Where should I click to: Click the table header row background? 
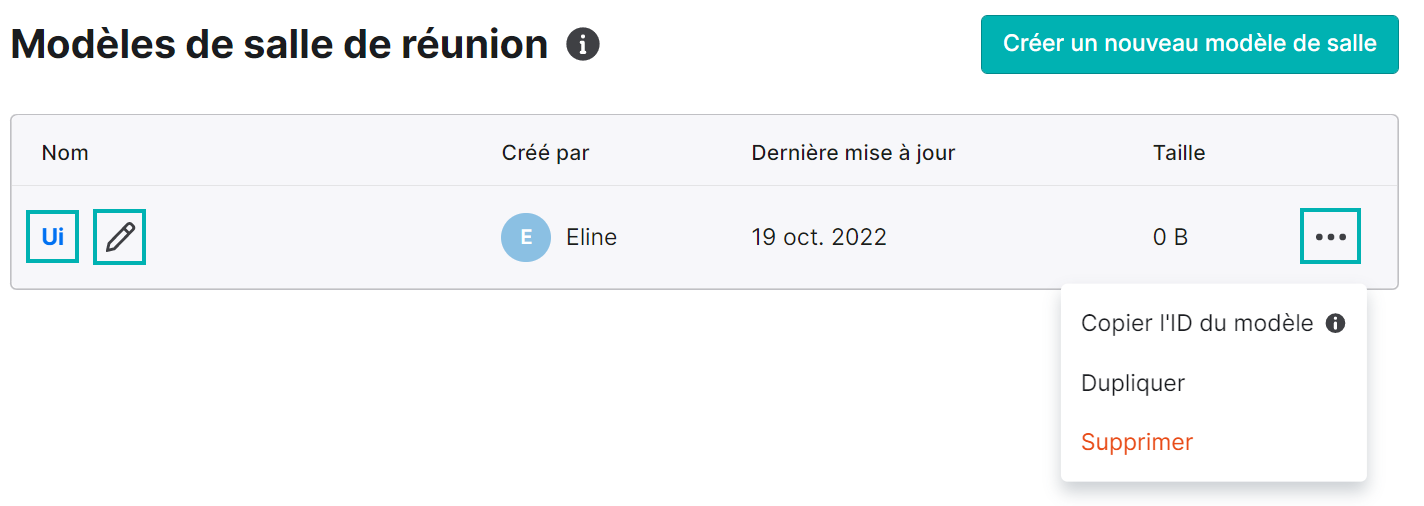tap(704, 150)
